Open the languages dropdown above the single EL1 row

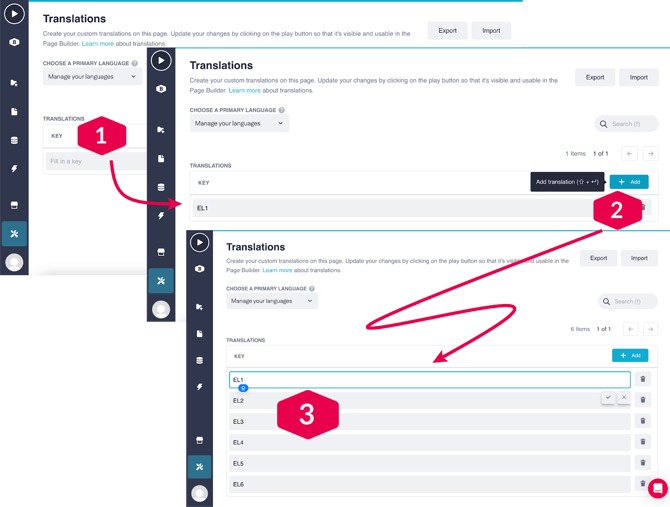coord(239,124)
